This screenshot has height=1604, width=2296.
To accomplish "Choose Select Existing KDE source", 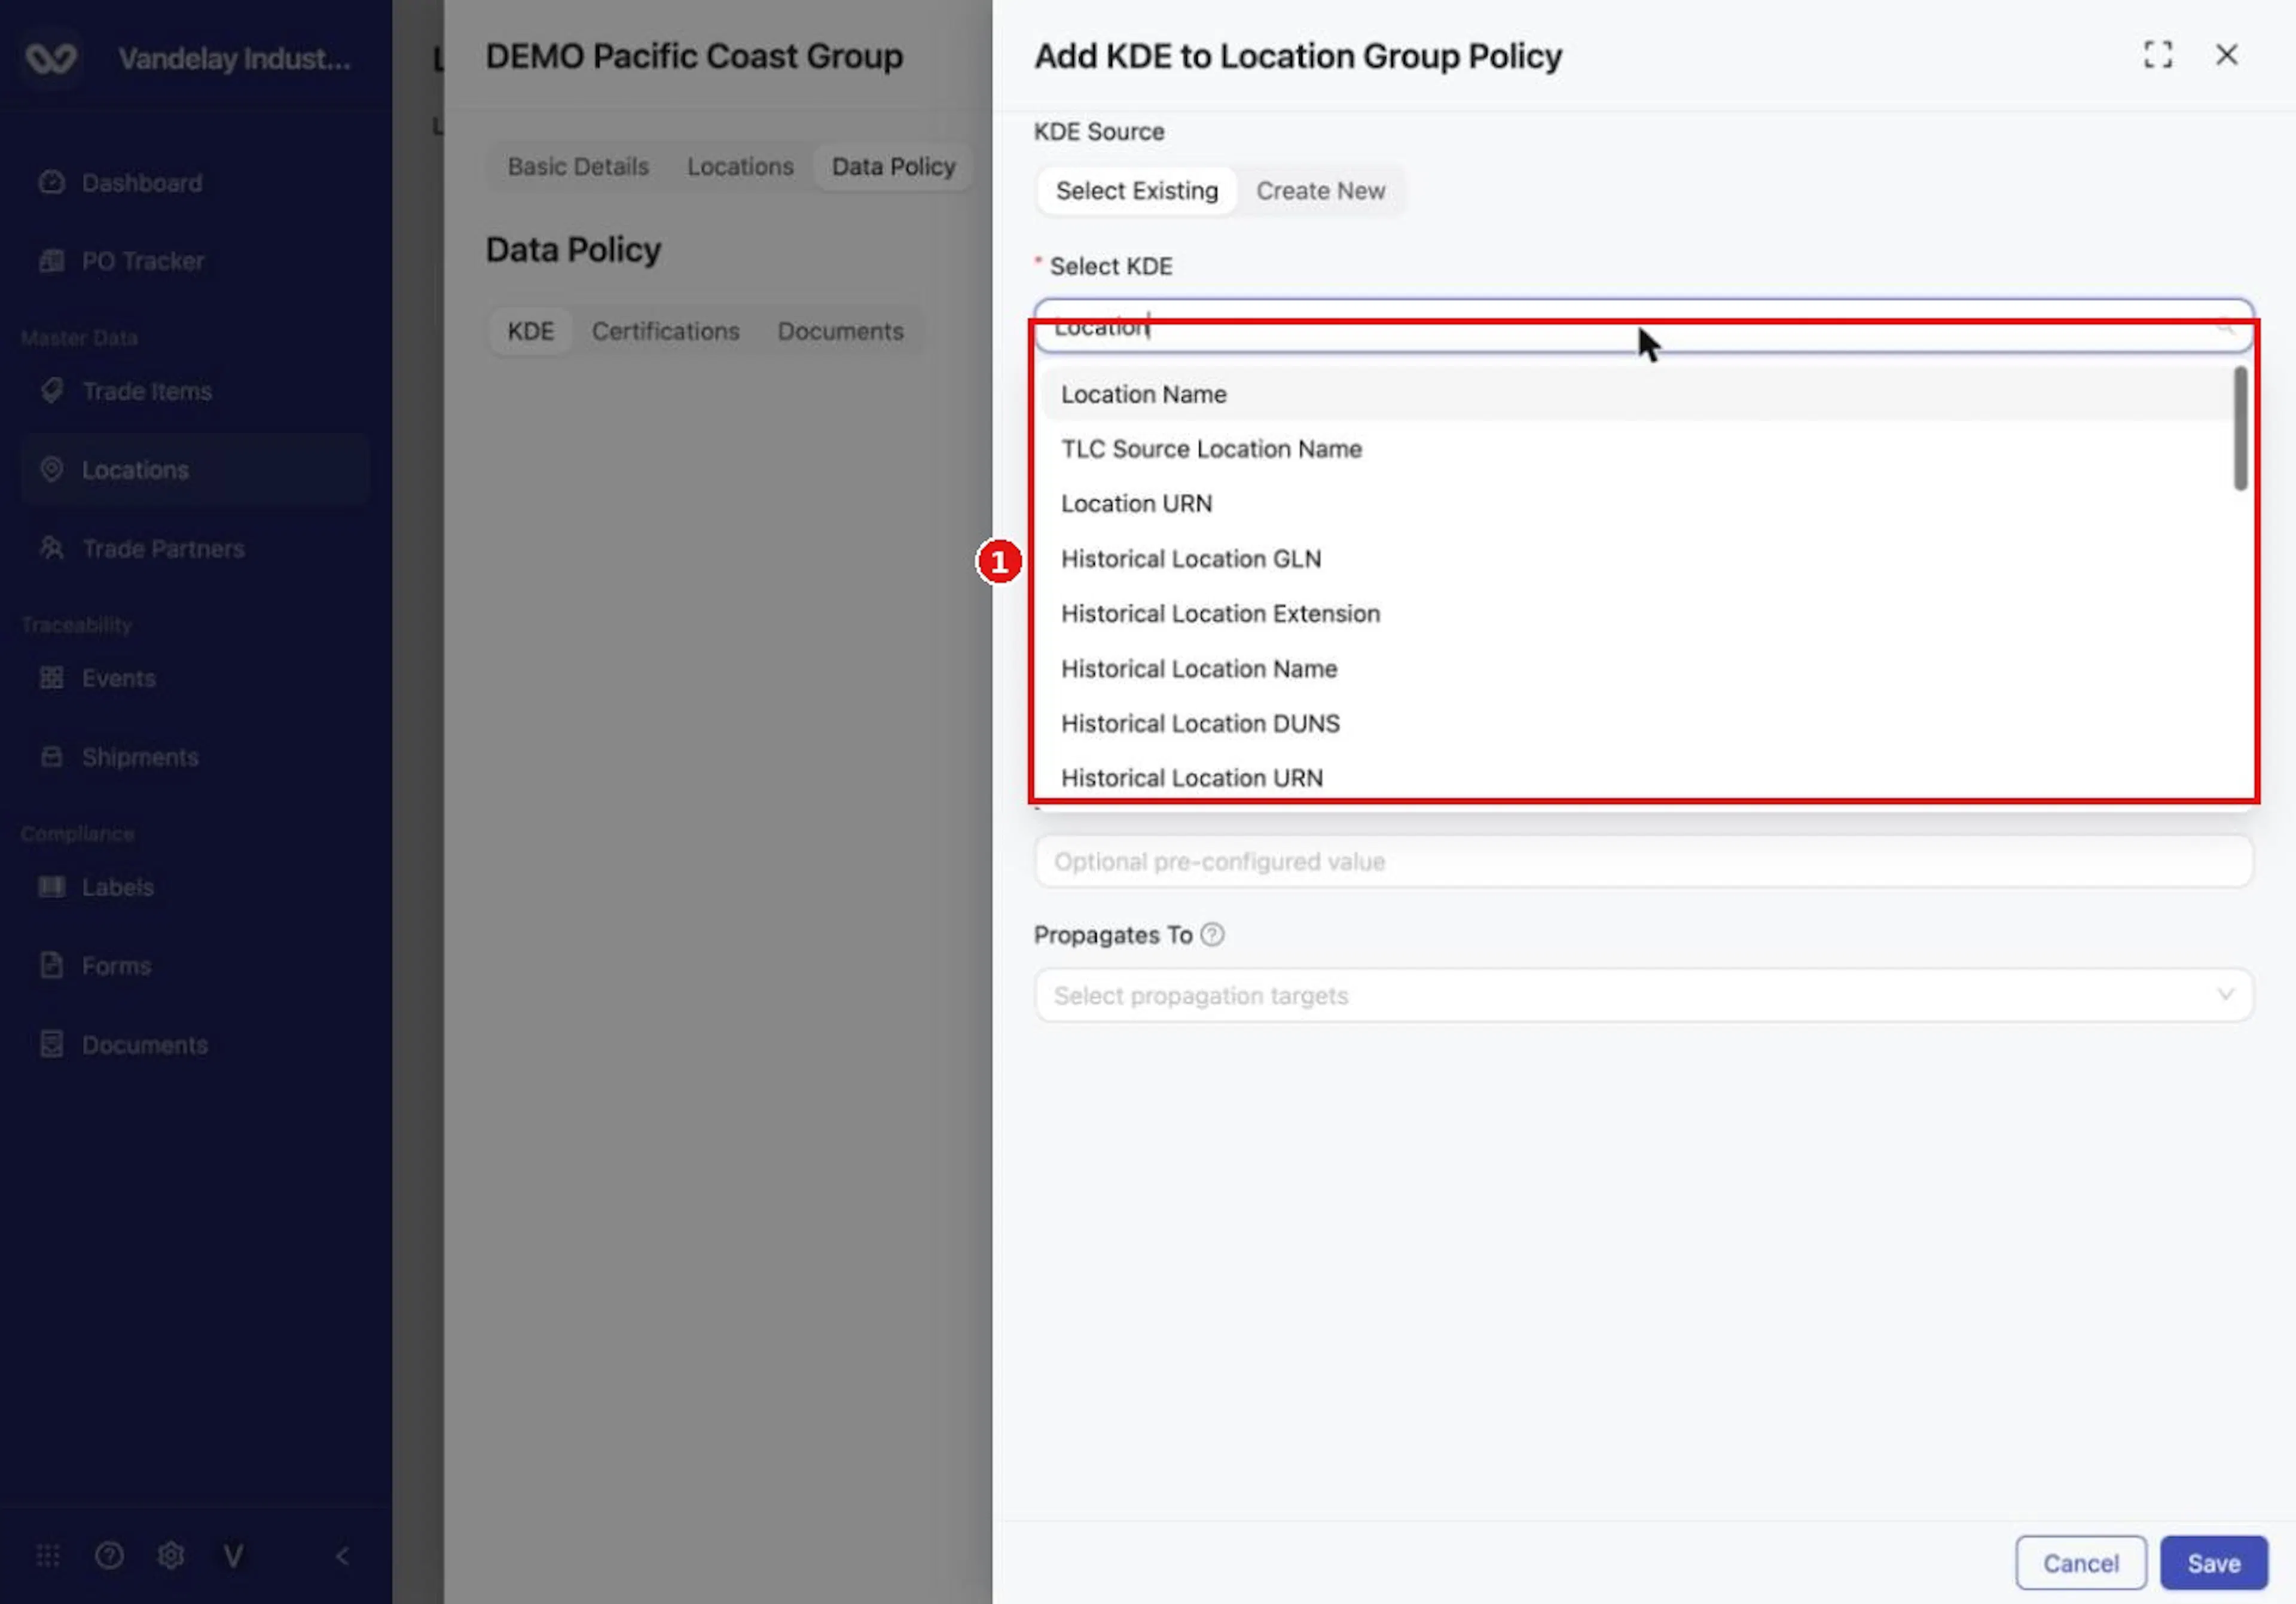I will click(x=1137, y=190).
